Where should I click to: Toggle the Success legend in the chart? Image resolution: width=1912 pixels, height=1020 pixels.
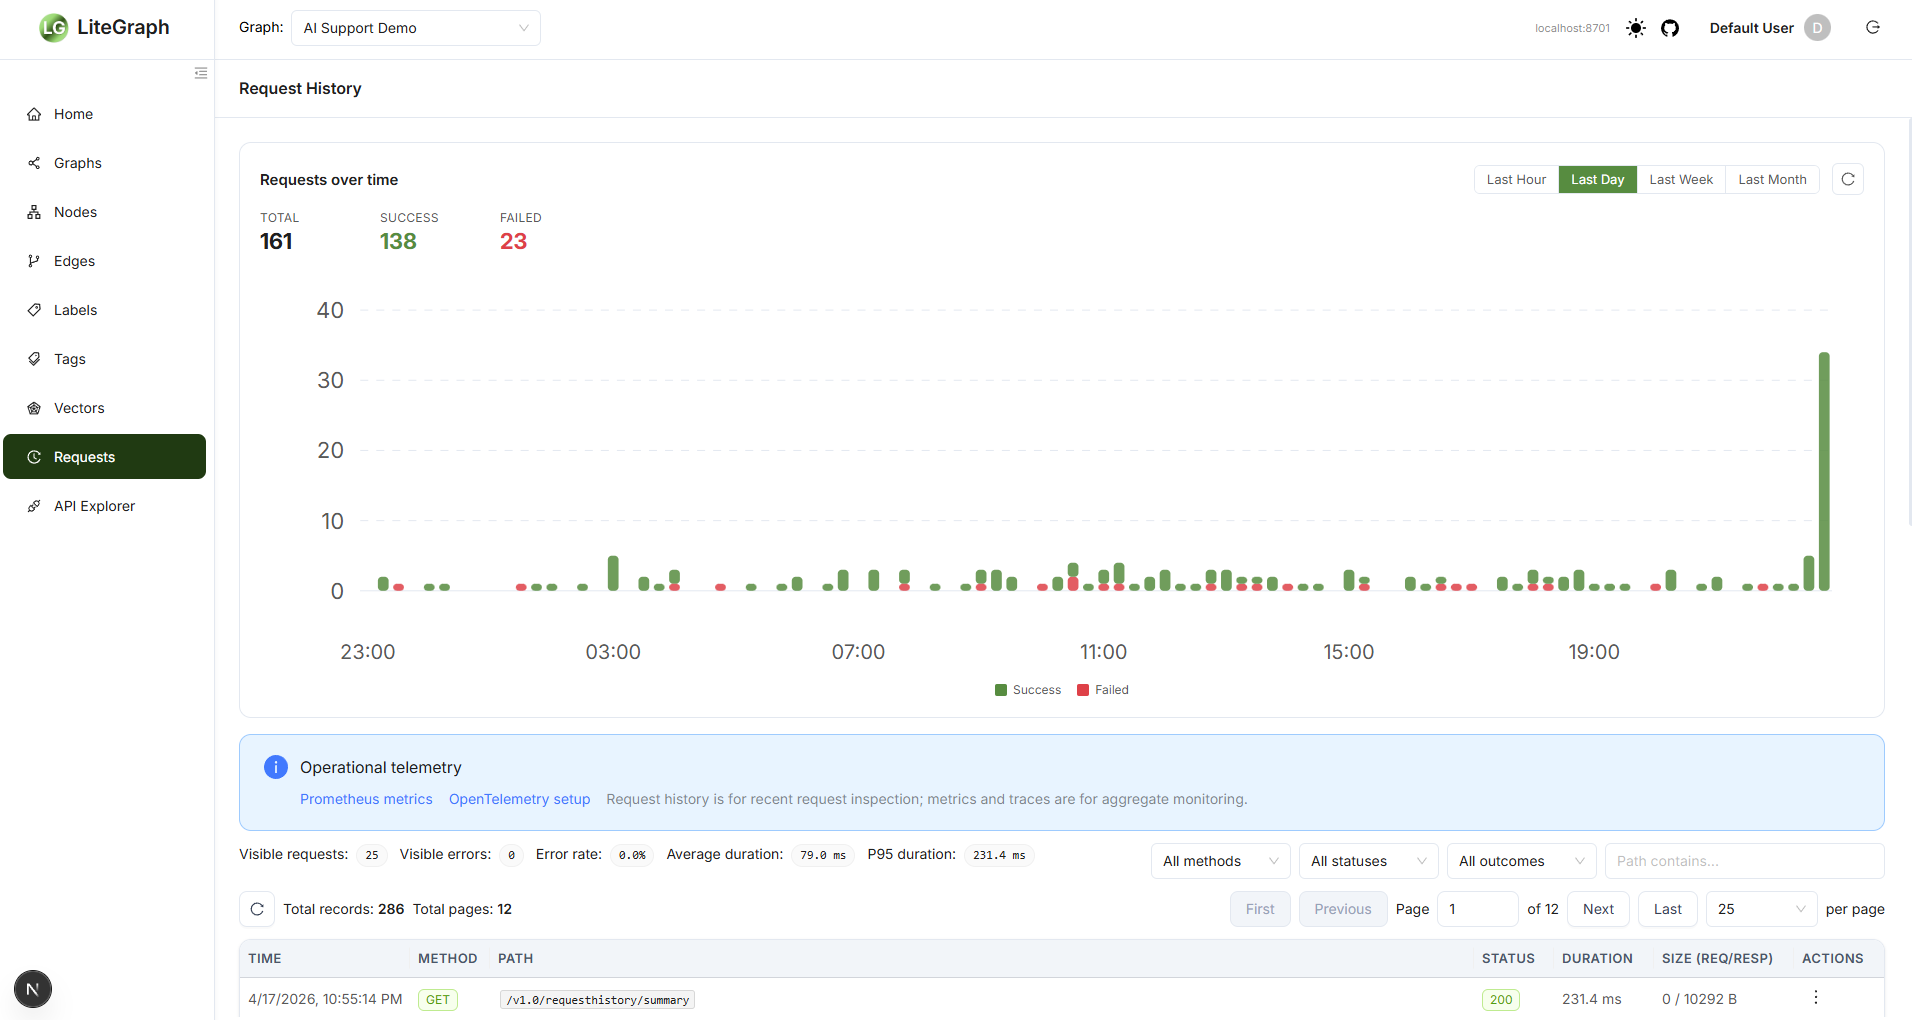(1028, 689)
